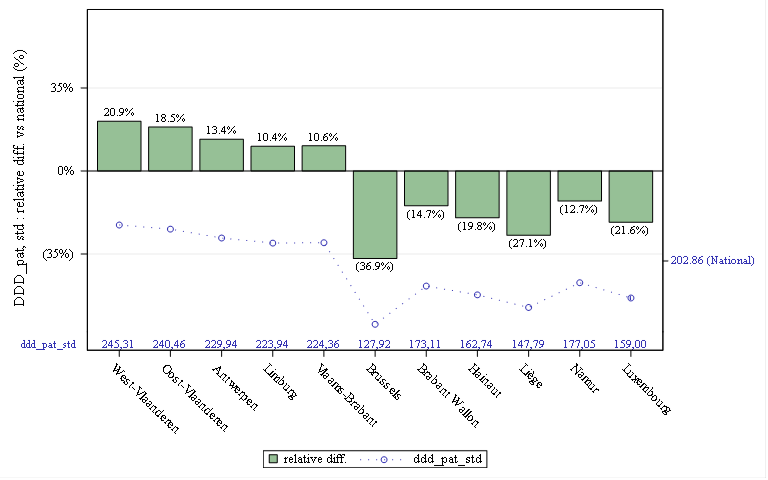Click the Liège (27.1%) bar
This screenshot has height=480, width=768.
click(528, 203)
